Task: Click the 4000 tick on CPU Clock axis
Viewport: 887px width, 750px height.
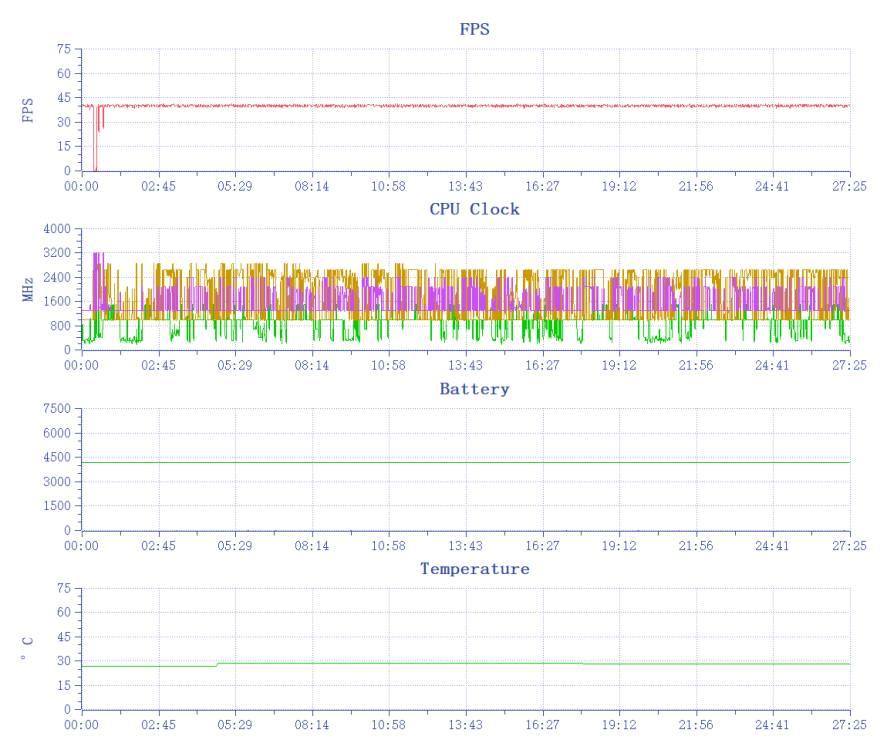Action: click(x=56, y=229)
